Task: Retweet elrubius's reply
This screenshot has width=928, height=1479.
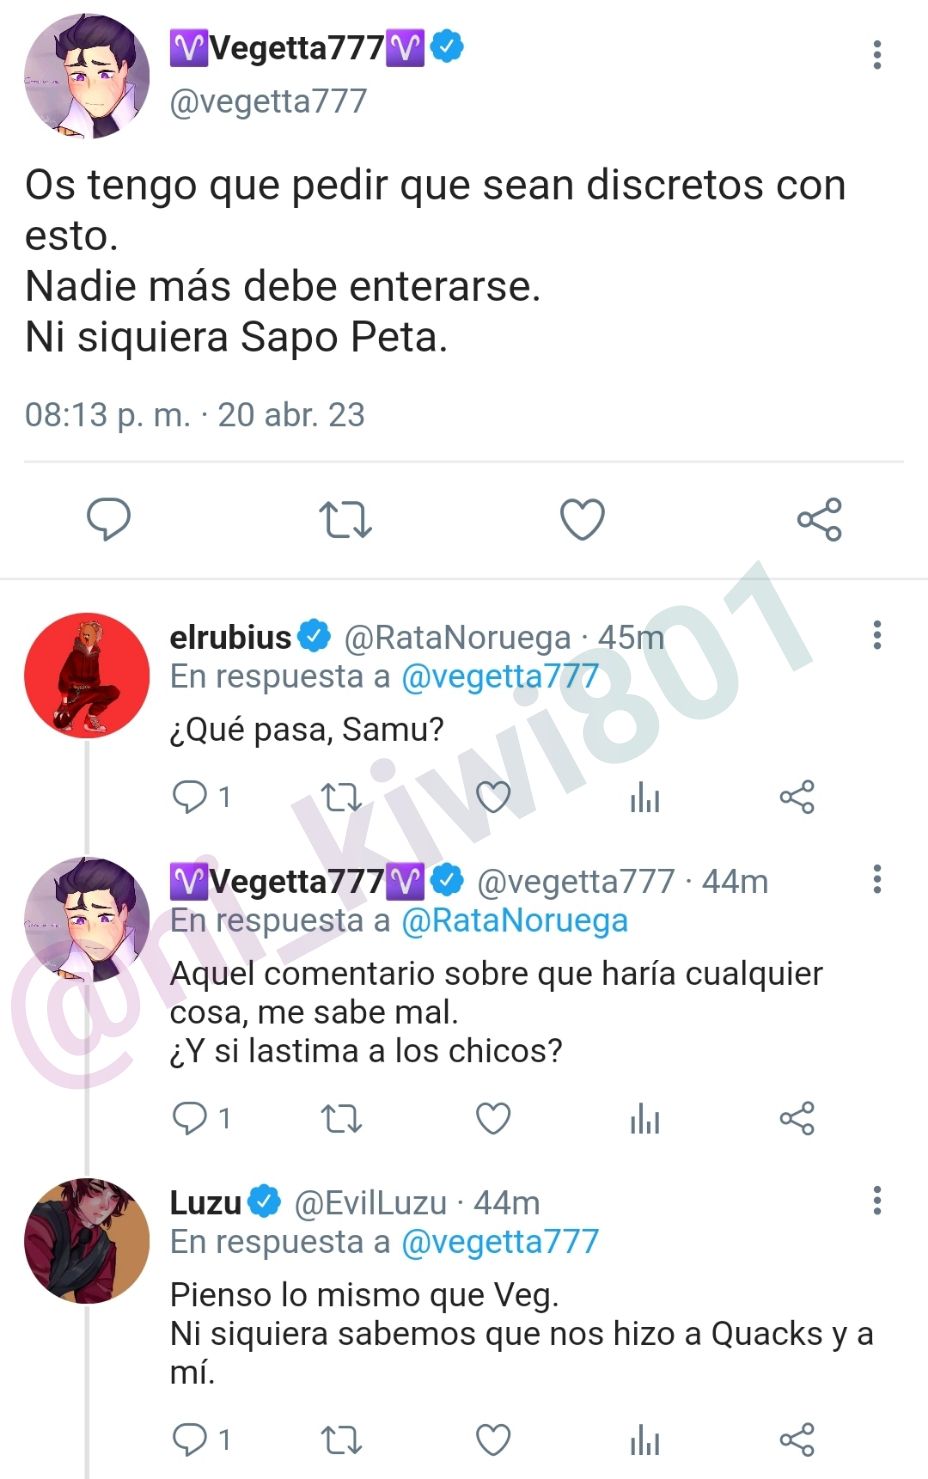Action: pos(341,797)
